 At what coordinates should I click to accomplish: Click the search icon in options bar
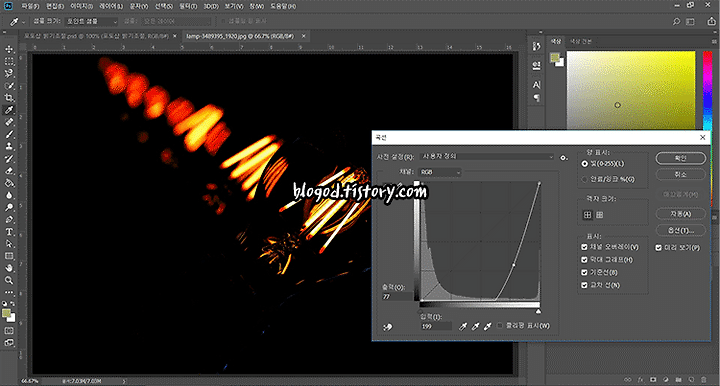[x=676, y=22]
